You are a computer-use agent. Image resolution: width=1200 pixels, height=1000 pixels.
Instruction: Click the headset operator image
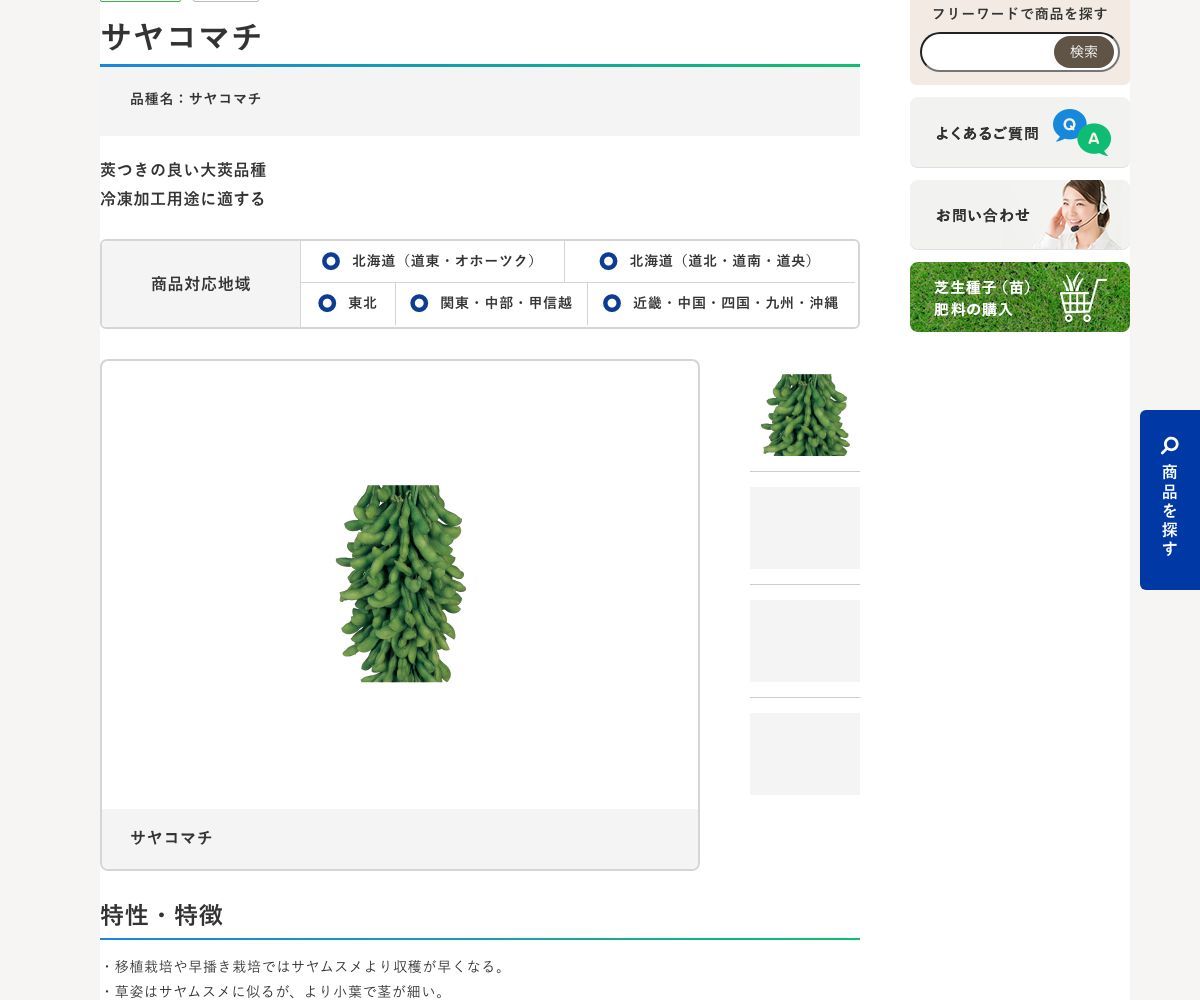(x=1079, y=215)
